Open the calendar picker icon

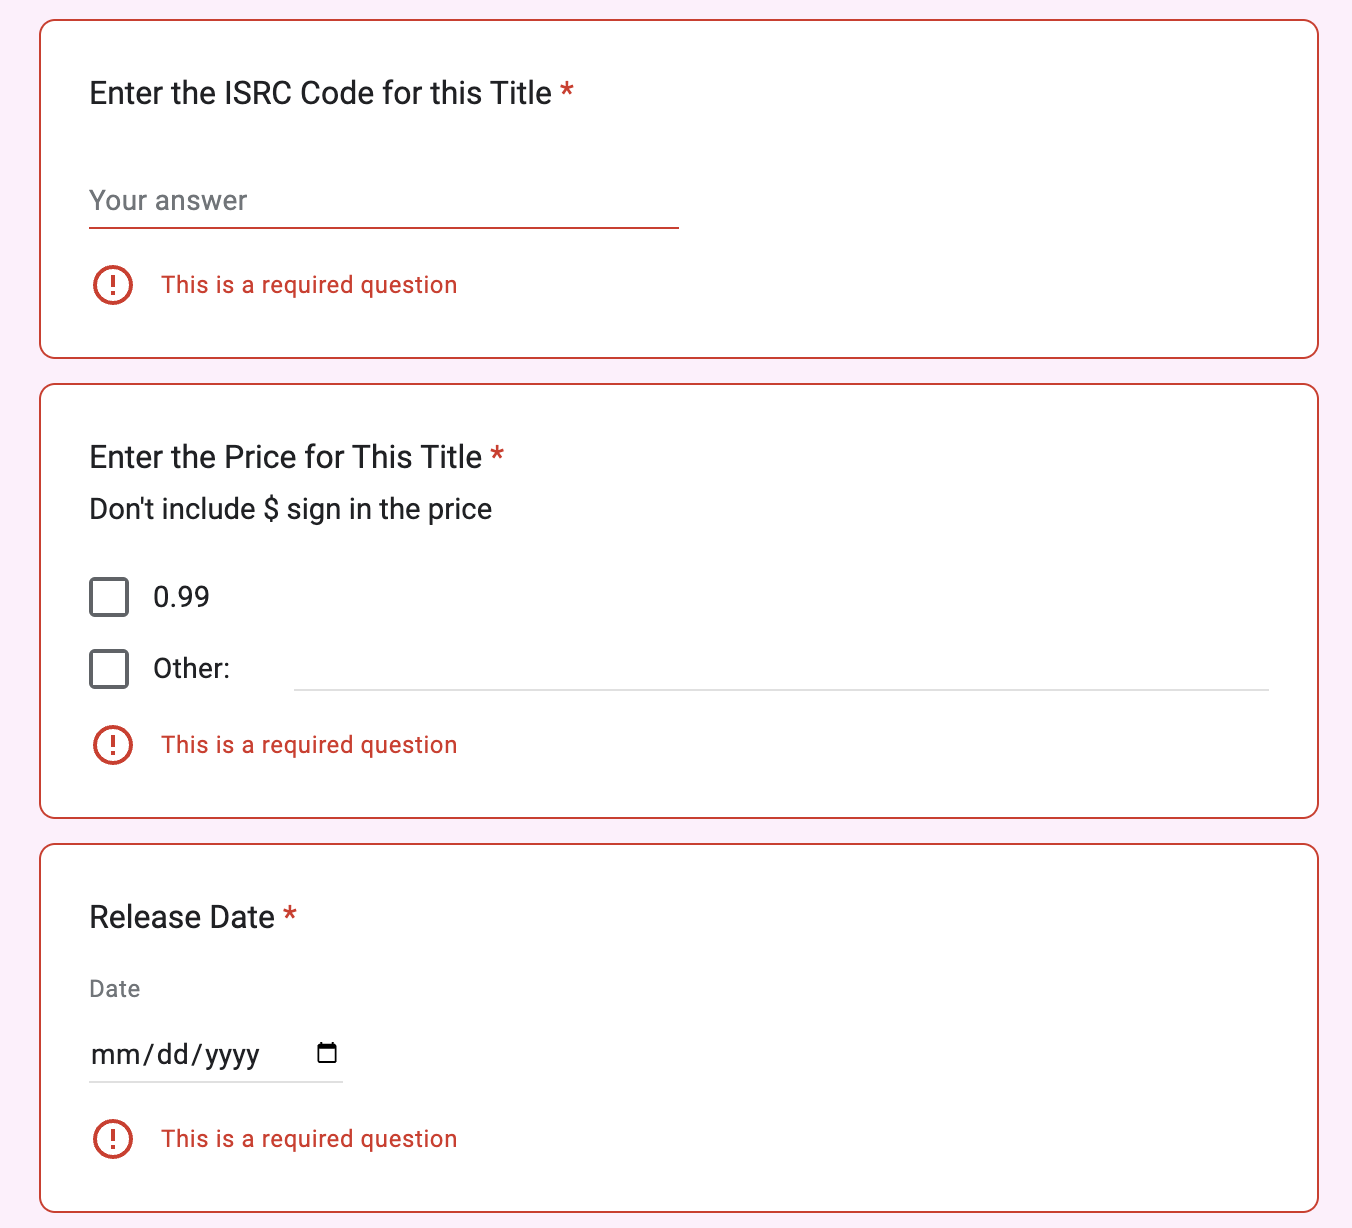point(327,1053)
